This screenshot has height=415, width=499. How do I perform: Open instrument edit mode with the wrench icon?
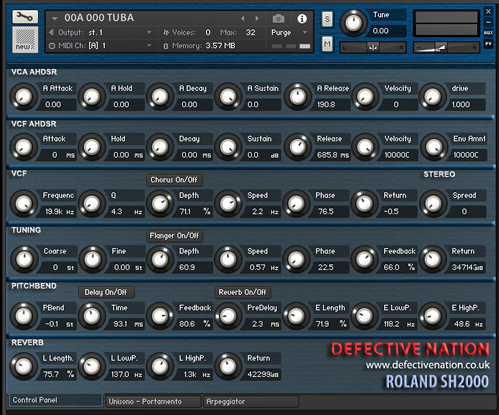(25, 16)
